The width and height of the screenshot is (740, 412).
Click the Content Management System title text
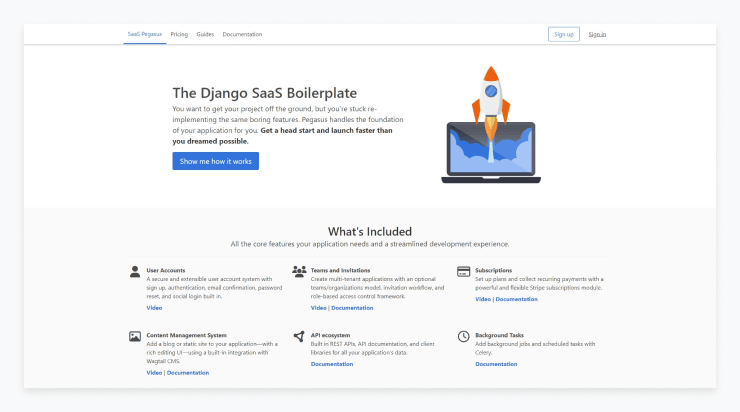coord(186,335)
